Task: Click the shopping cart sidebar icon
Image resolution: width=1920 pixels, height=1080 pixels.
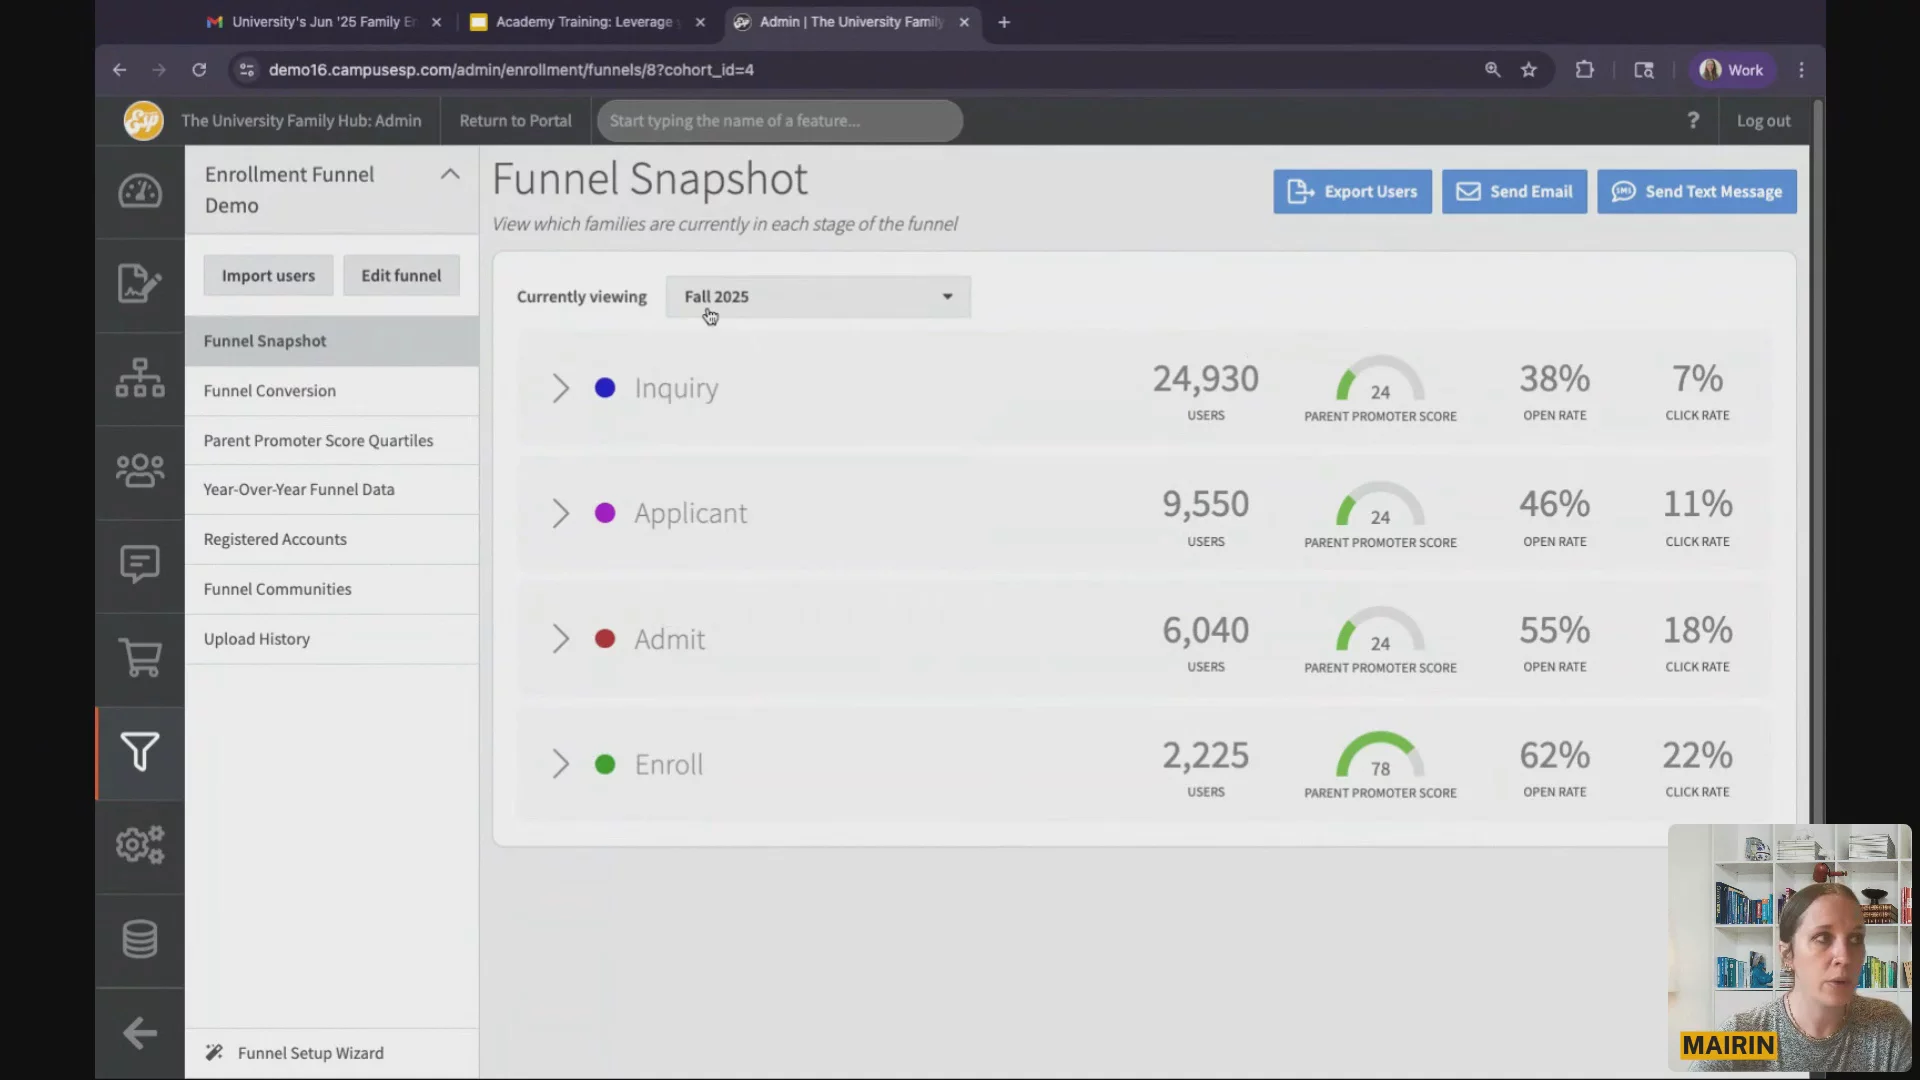Action: [x=140, y=658]
